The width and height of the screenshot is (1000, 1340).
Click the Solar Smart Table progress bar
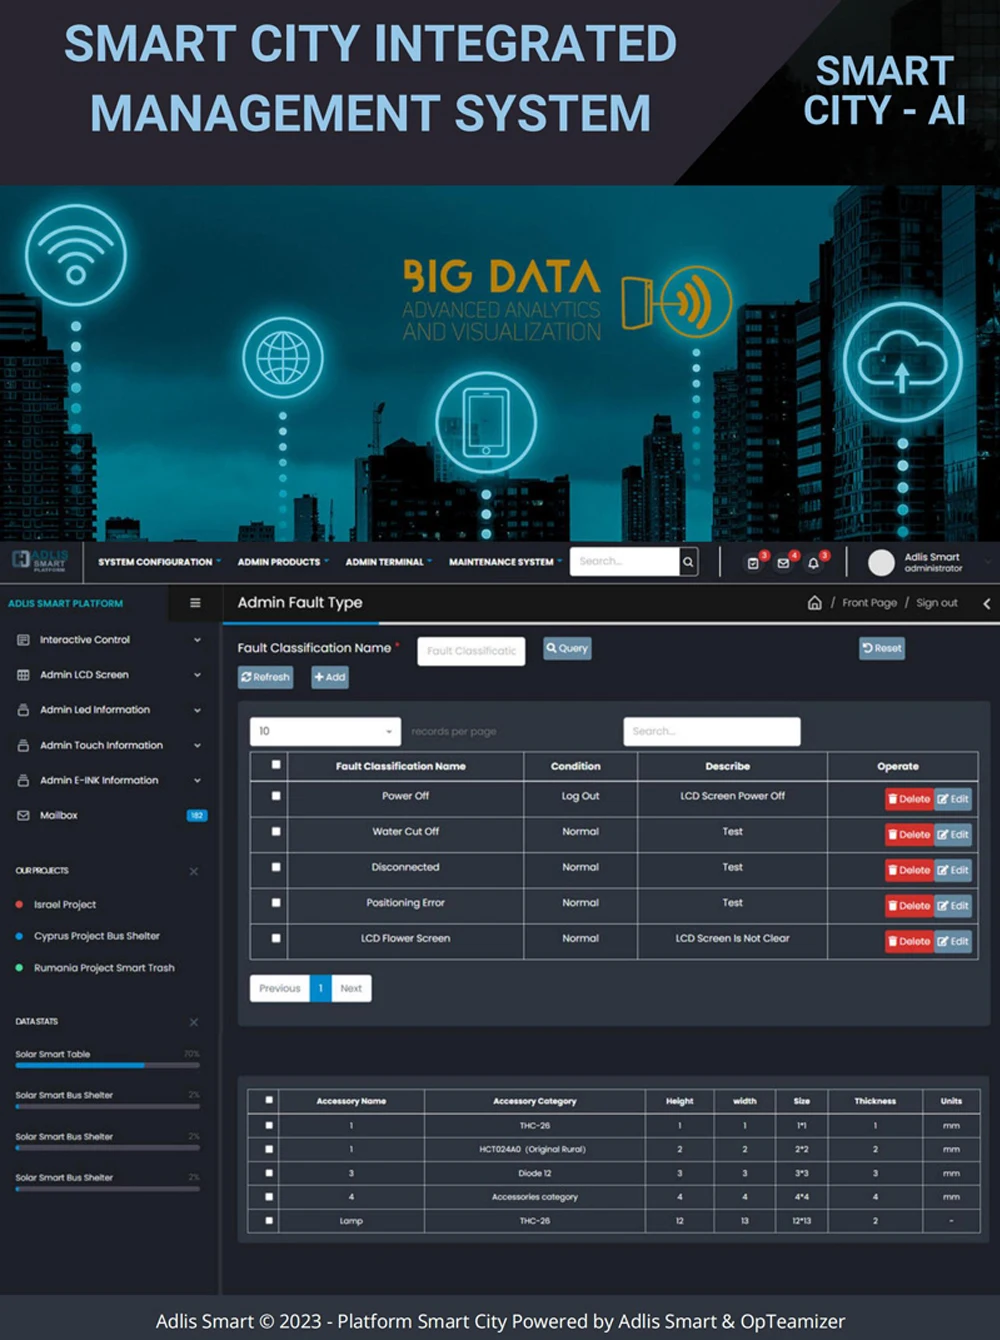click(x=107, y=1066)
